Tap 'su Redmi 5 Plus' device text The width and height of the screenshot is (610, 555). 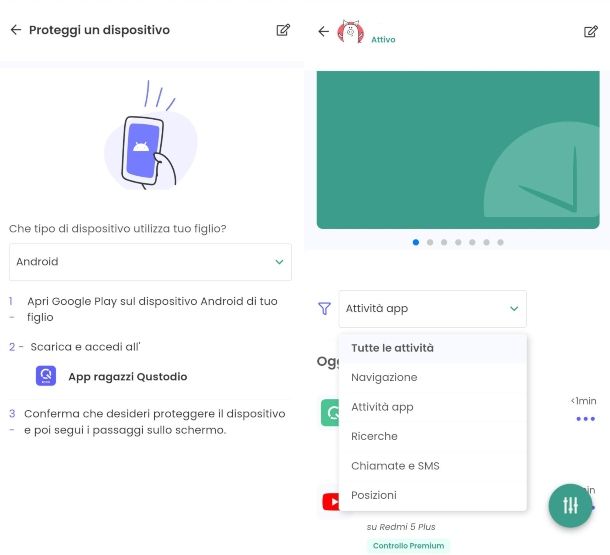pyautogui.click(x=401, y=527)
